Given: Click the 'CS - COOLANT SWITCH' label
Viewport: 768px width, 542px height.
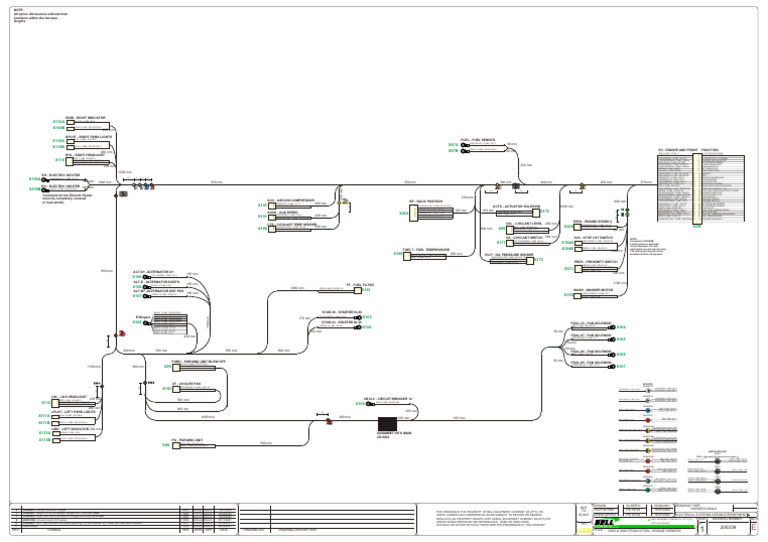Looking at the screenshot, I should click(x=524, y=237).
